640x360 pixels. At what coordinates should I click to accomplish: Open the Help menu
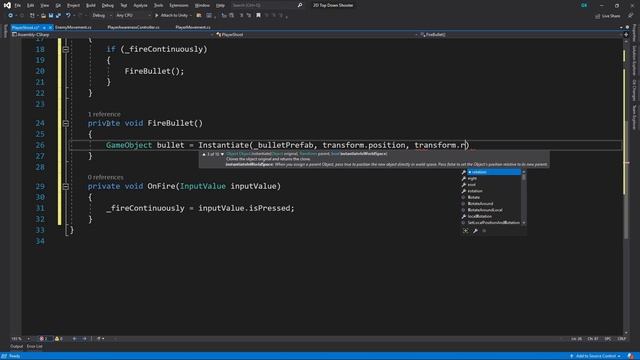[220, 5]
